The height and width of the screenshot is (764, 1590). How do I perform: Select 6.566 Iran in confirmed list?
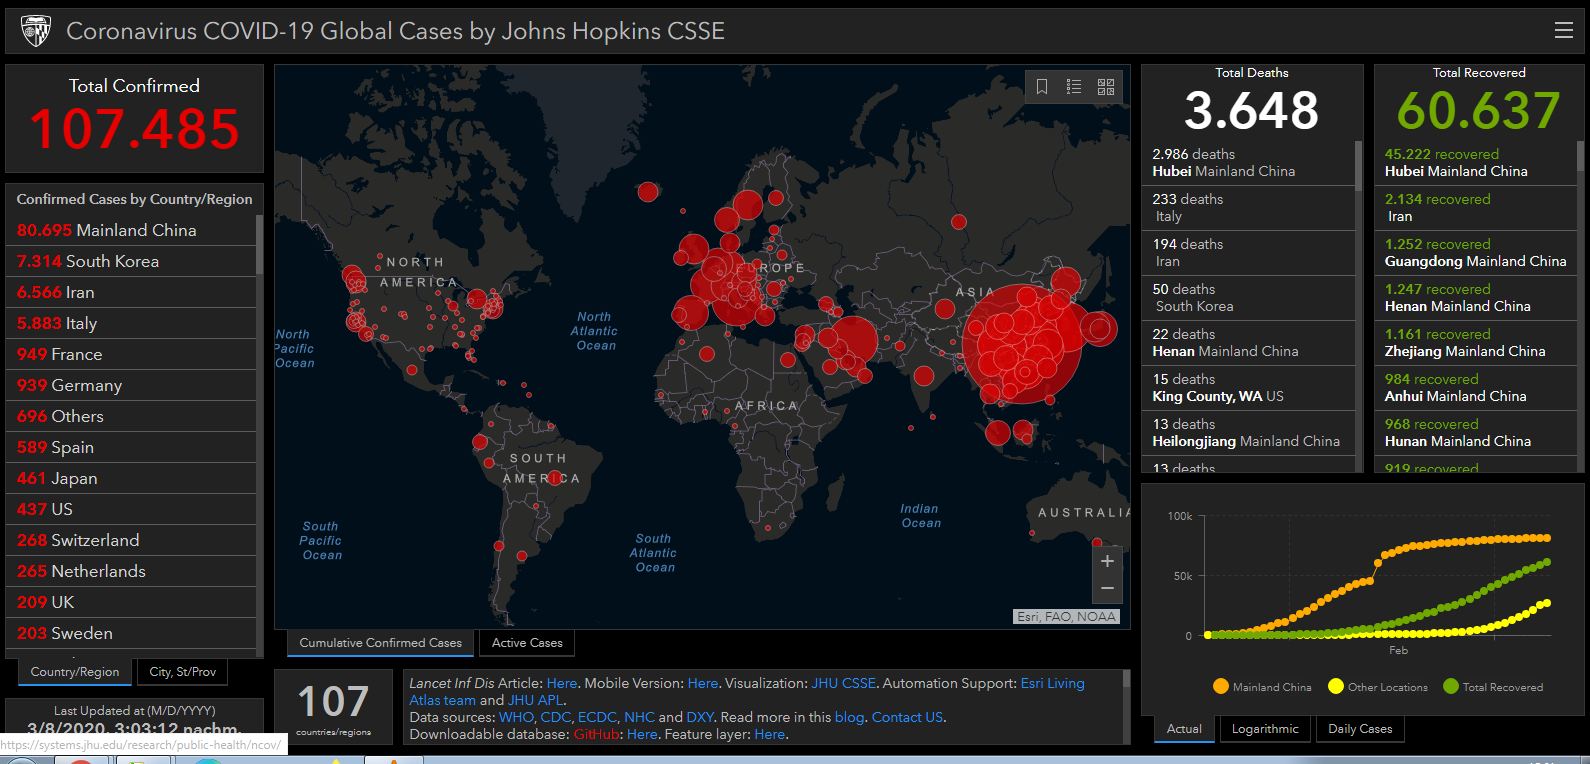[x=131, y=292]
